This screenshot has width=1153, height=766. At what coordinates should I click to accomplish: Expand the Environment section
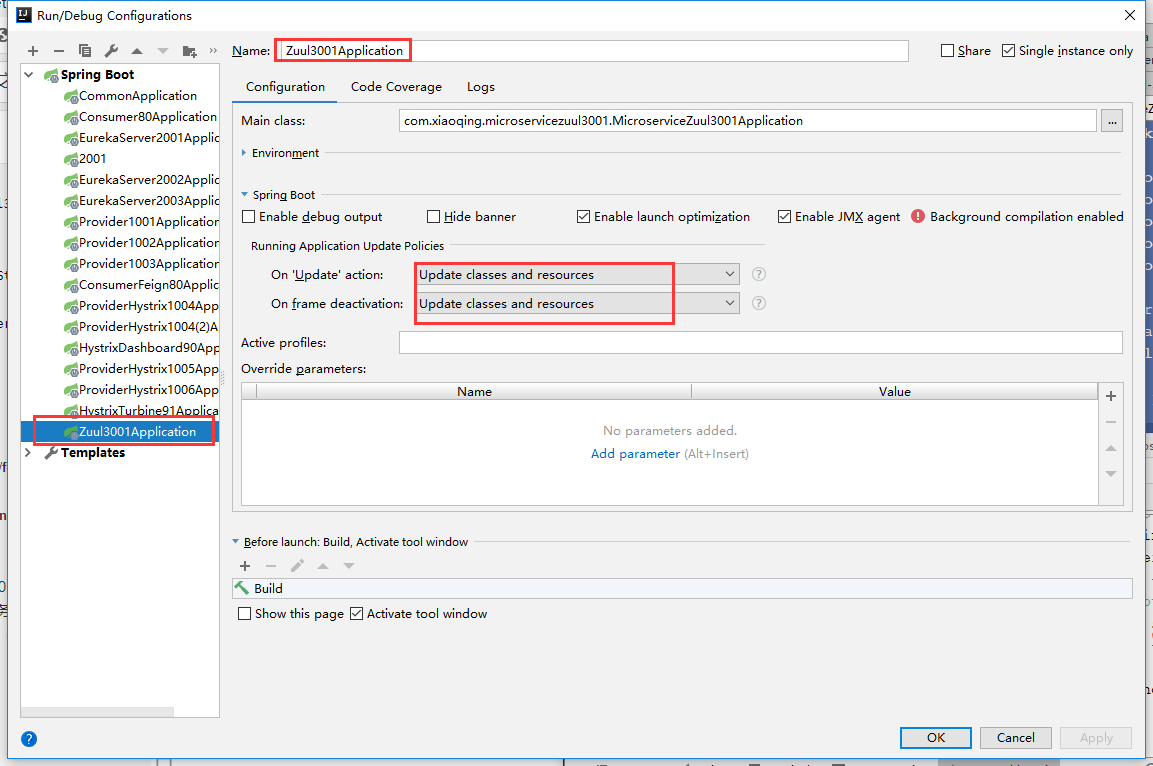[x=243, y=153]
